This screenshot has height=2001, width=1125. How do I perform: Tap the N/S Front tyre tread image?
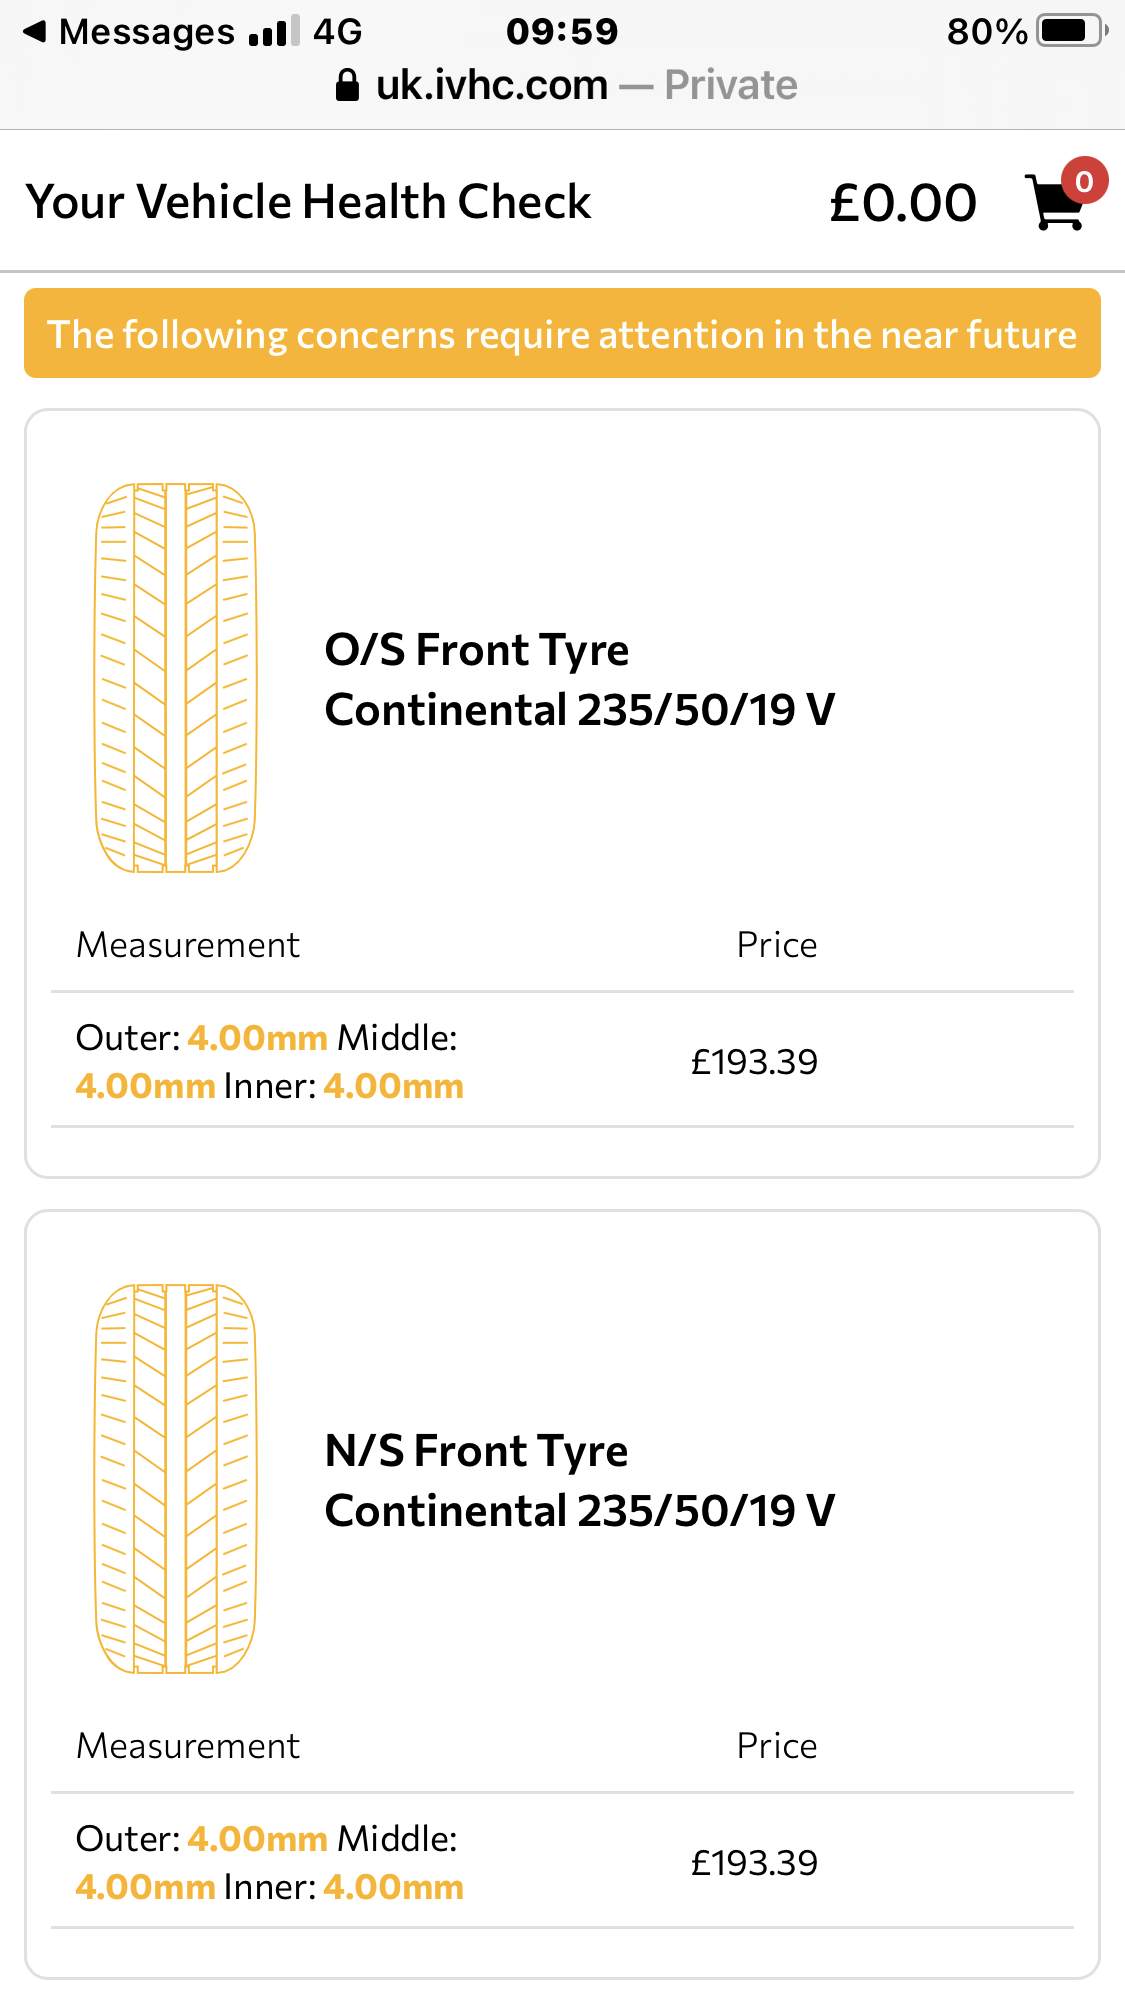(175, 1479)
